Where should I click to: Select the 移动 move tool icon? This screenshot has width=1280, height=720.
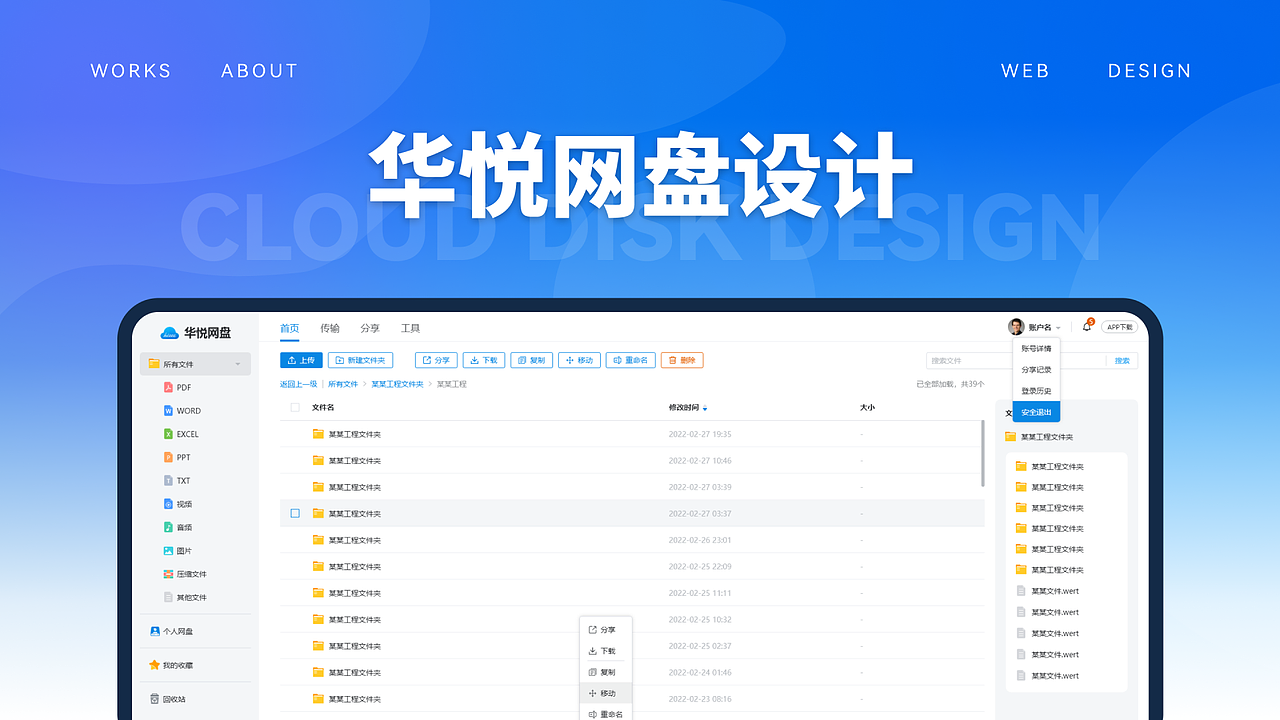coord(569,359)
